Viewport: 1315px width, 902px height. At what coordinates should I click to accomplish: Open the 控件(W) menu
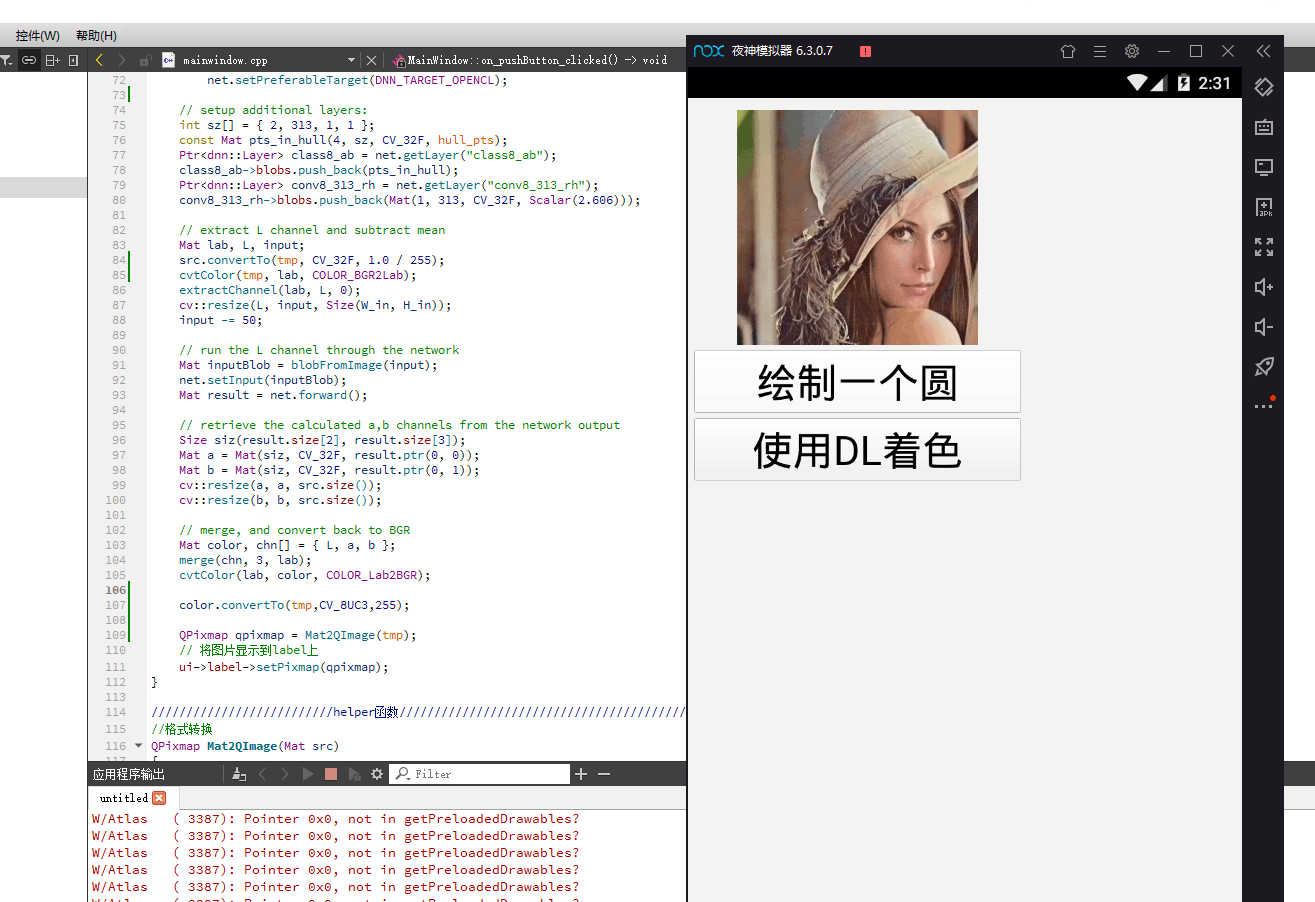pos(38,36)
